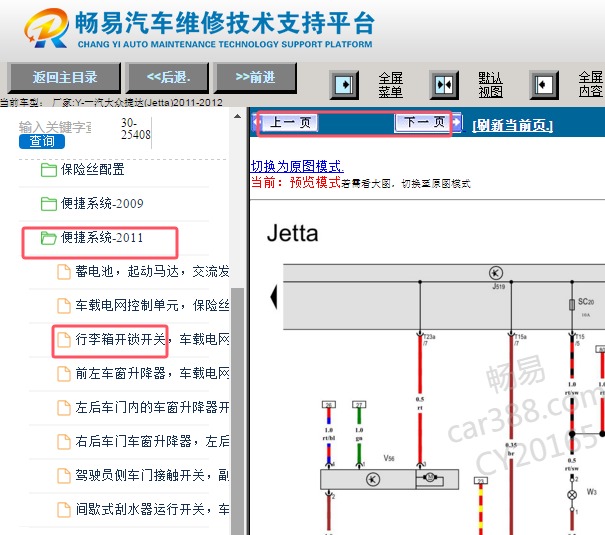Click the right arrow icon after 下一页
This screenshot has width=605, height=535.
(456, 123)
